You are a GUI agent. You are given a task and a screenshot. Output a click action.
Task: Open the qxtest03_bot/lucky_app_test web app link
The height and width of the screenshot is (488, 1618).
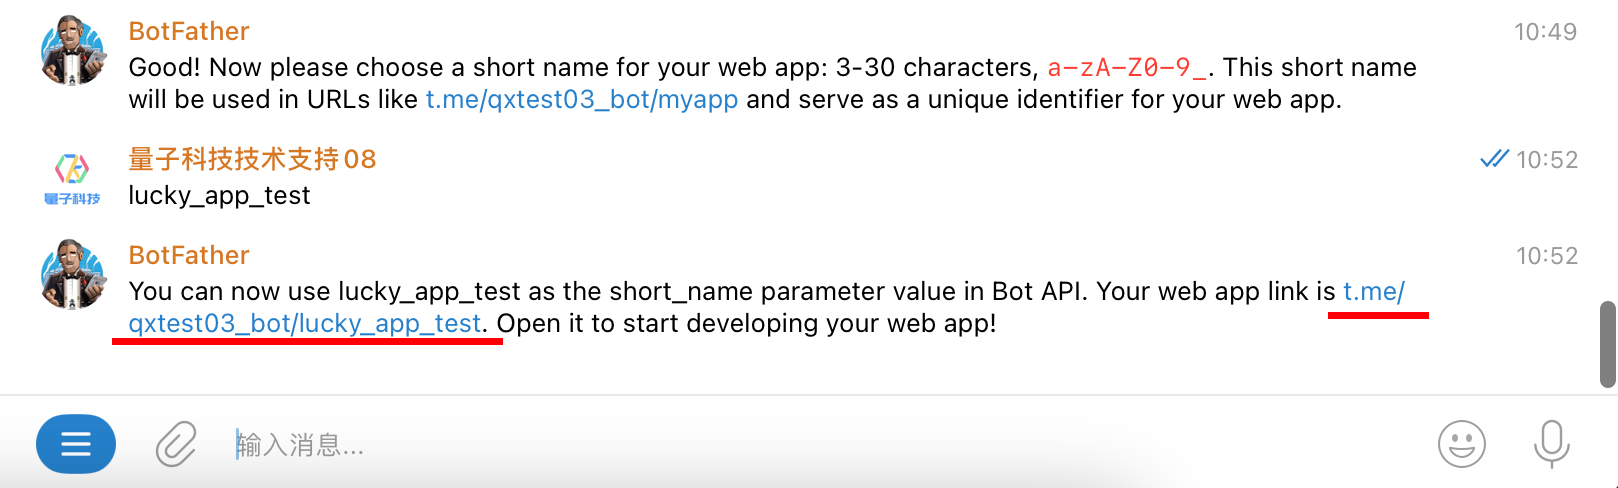point(305,323)
